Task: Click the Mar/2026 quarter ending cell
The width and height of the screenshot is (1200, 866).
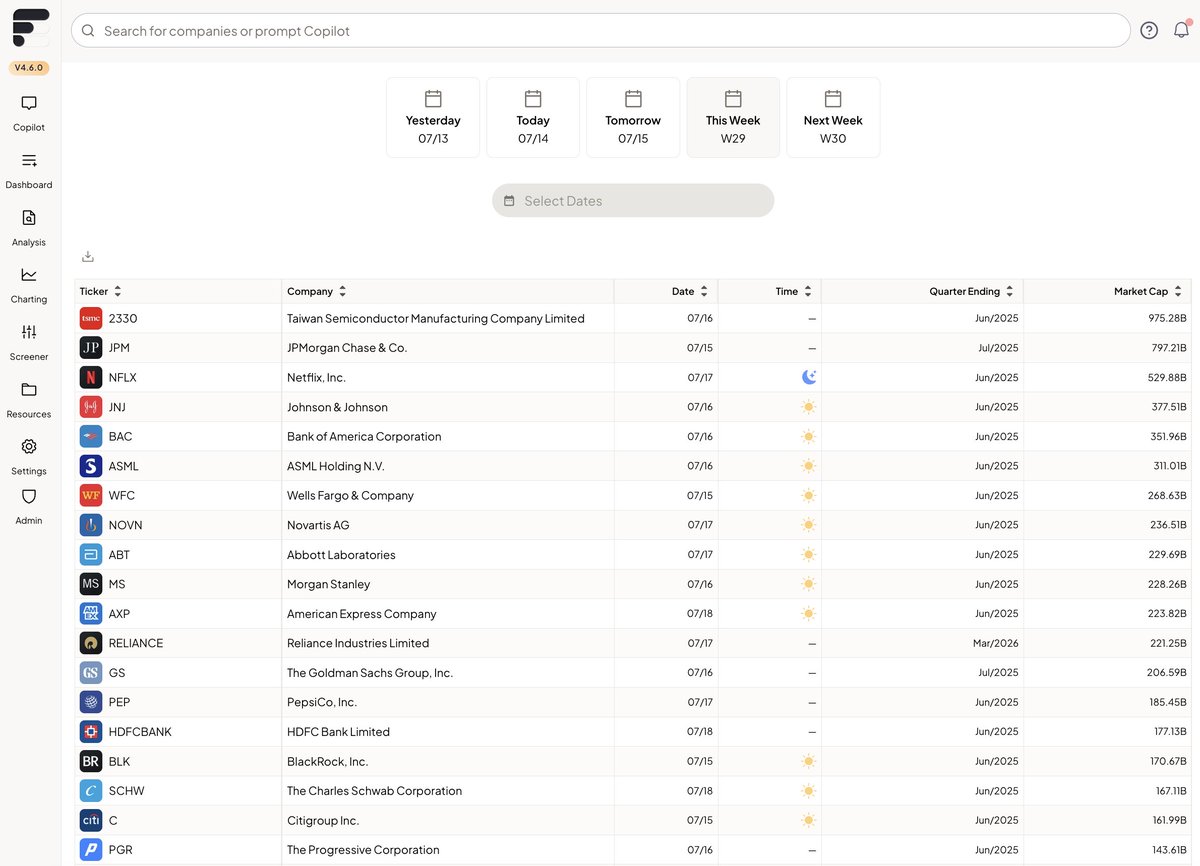Action: tap(996, 643)
